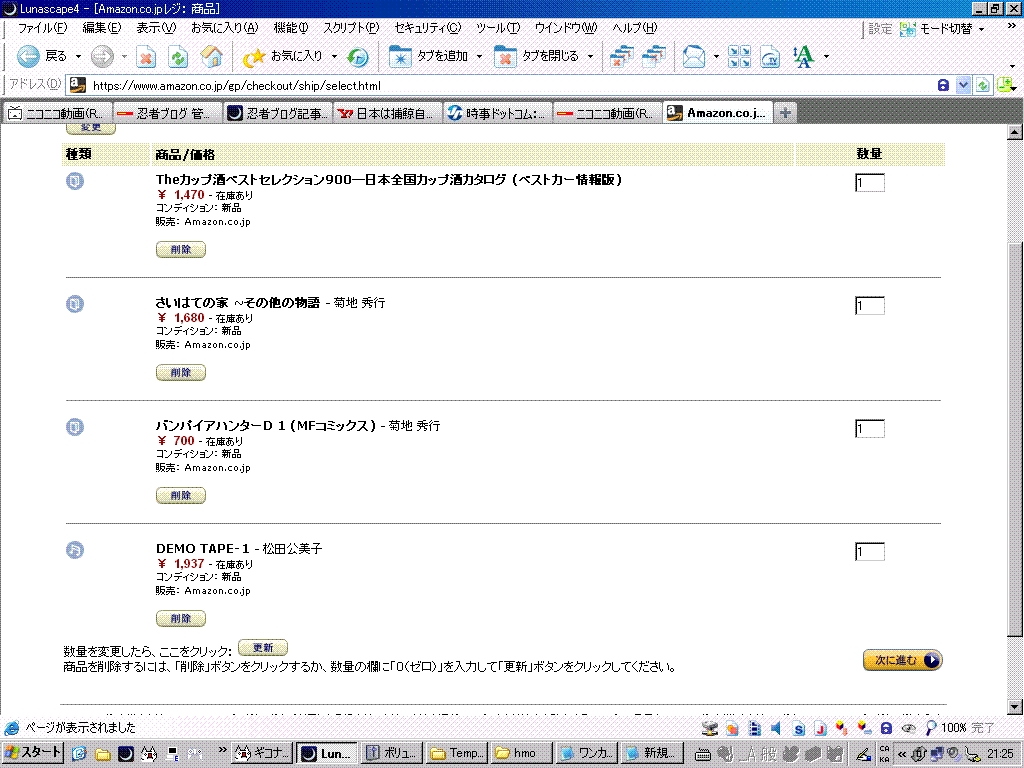Click the 更新 update quantities button
Screen dimensions: 1024x768
tap(263, 648)
